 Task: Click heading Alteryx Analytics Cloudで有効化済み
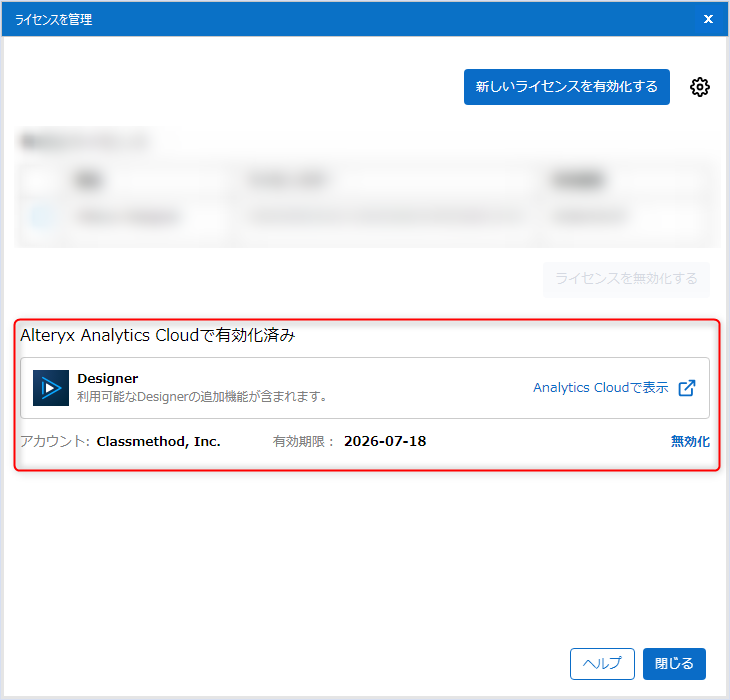(158, 335)
